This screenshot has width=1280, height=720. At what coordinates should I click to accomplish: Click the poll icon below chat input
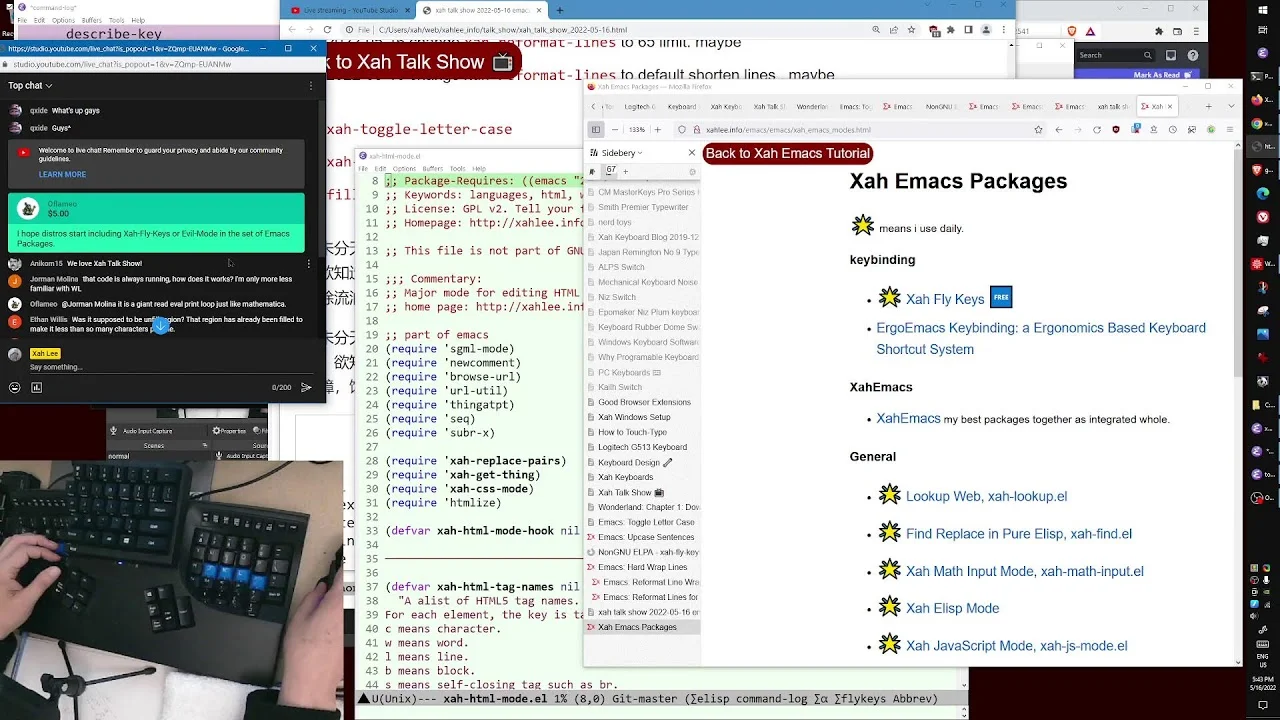37,388
